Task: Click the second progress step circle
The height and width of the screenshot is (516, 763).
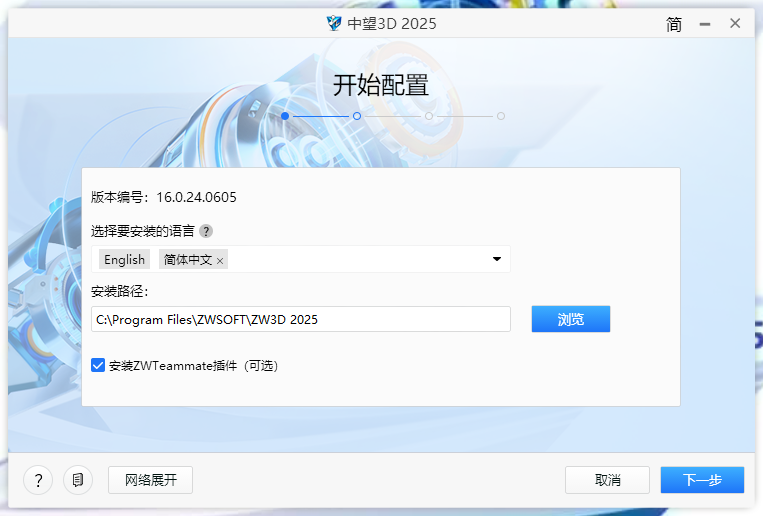Action: click(357, 116)
